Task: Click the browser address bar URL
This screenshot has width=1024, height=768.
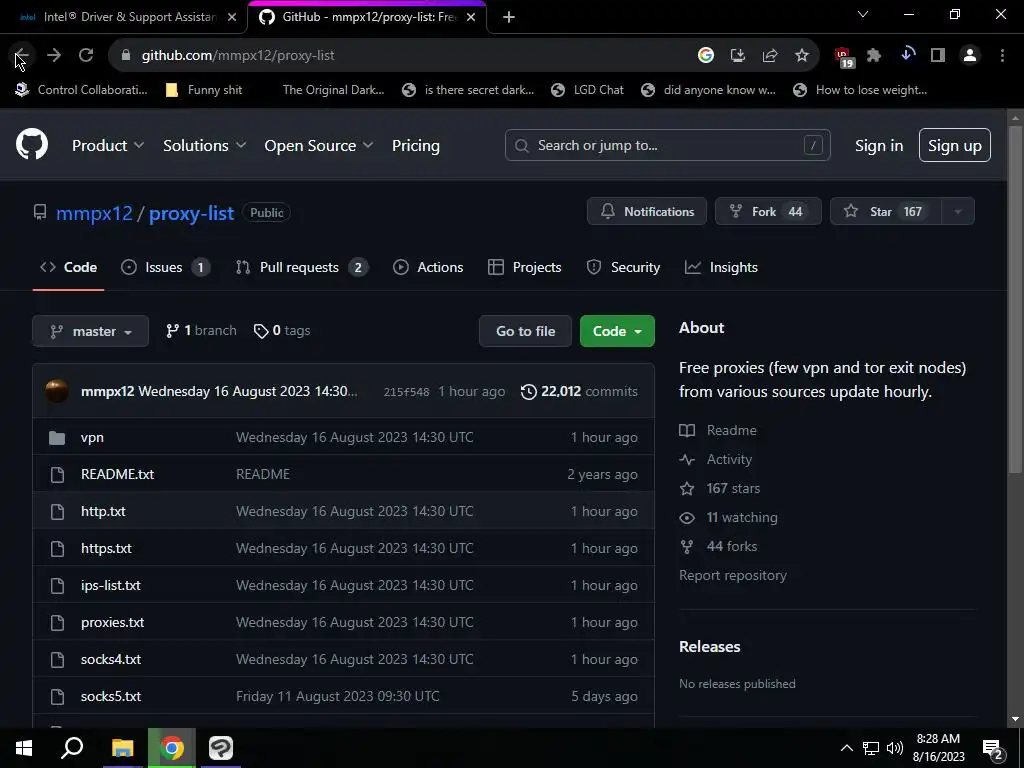Action: tap(238, 56)
